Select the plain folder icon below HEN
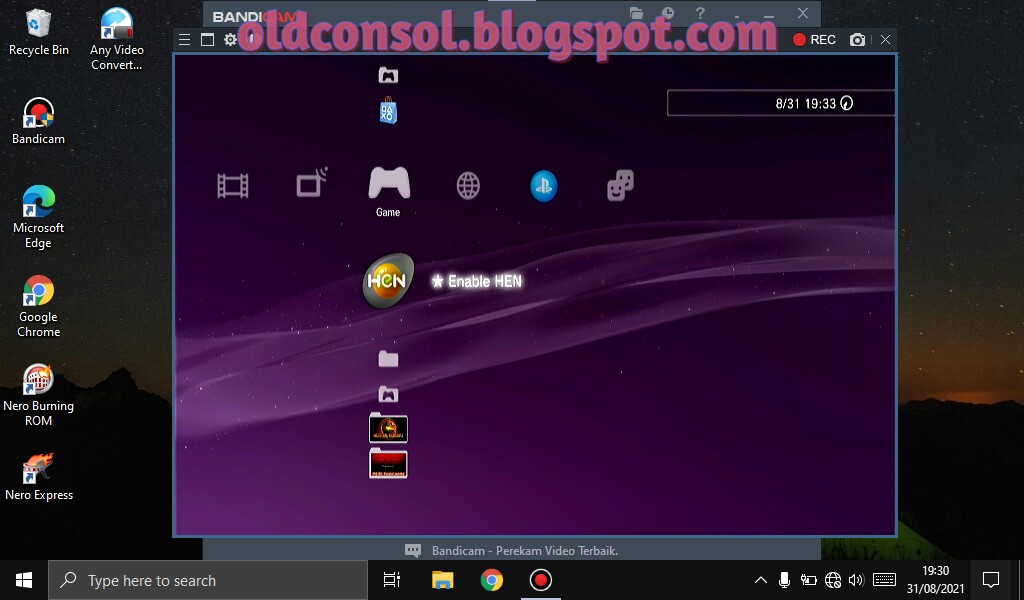The image size is (1024, 600). (x=388, y=358)
